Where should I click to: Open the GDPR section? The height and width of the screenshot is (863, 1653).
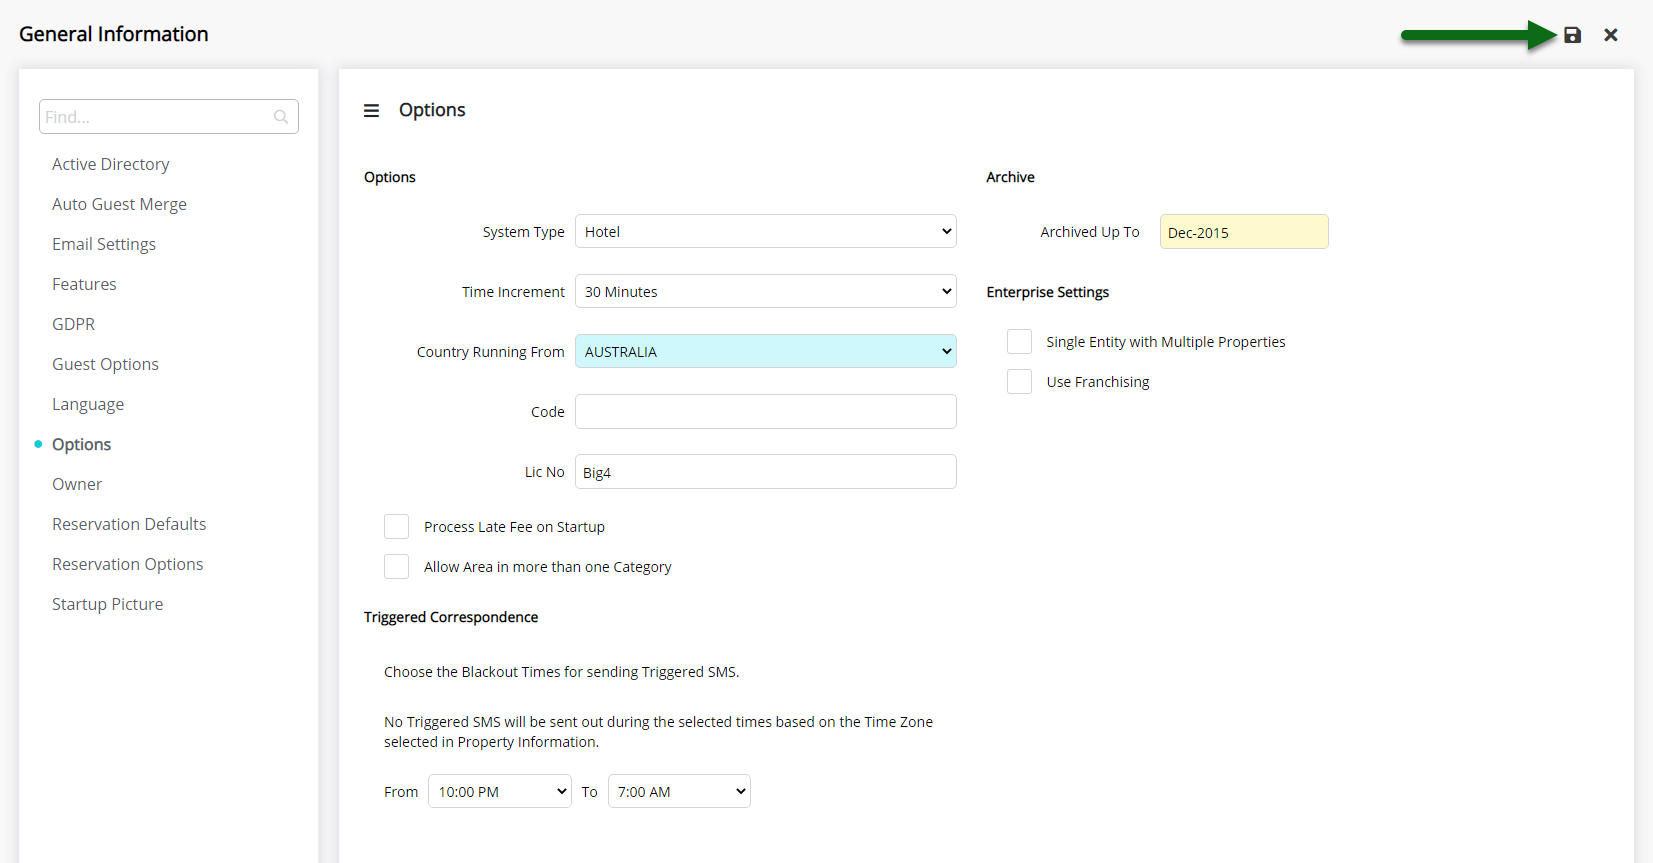click(73, 324)
